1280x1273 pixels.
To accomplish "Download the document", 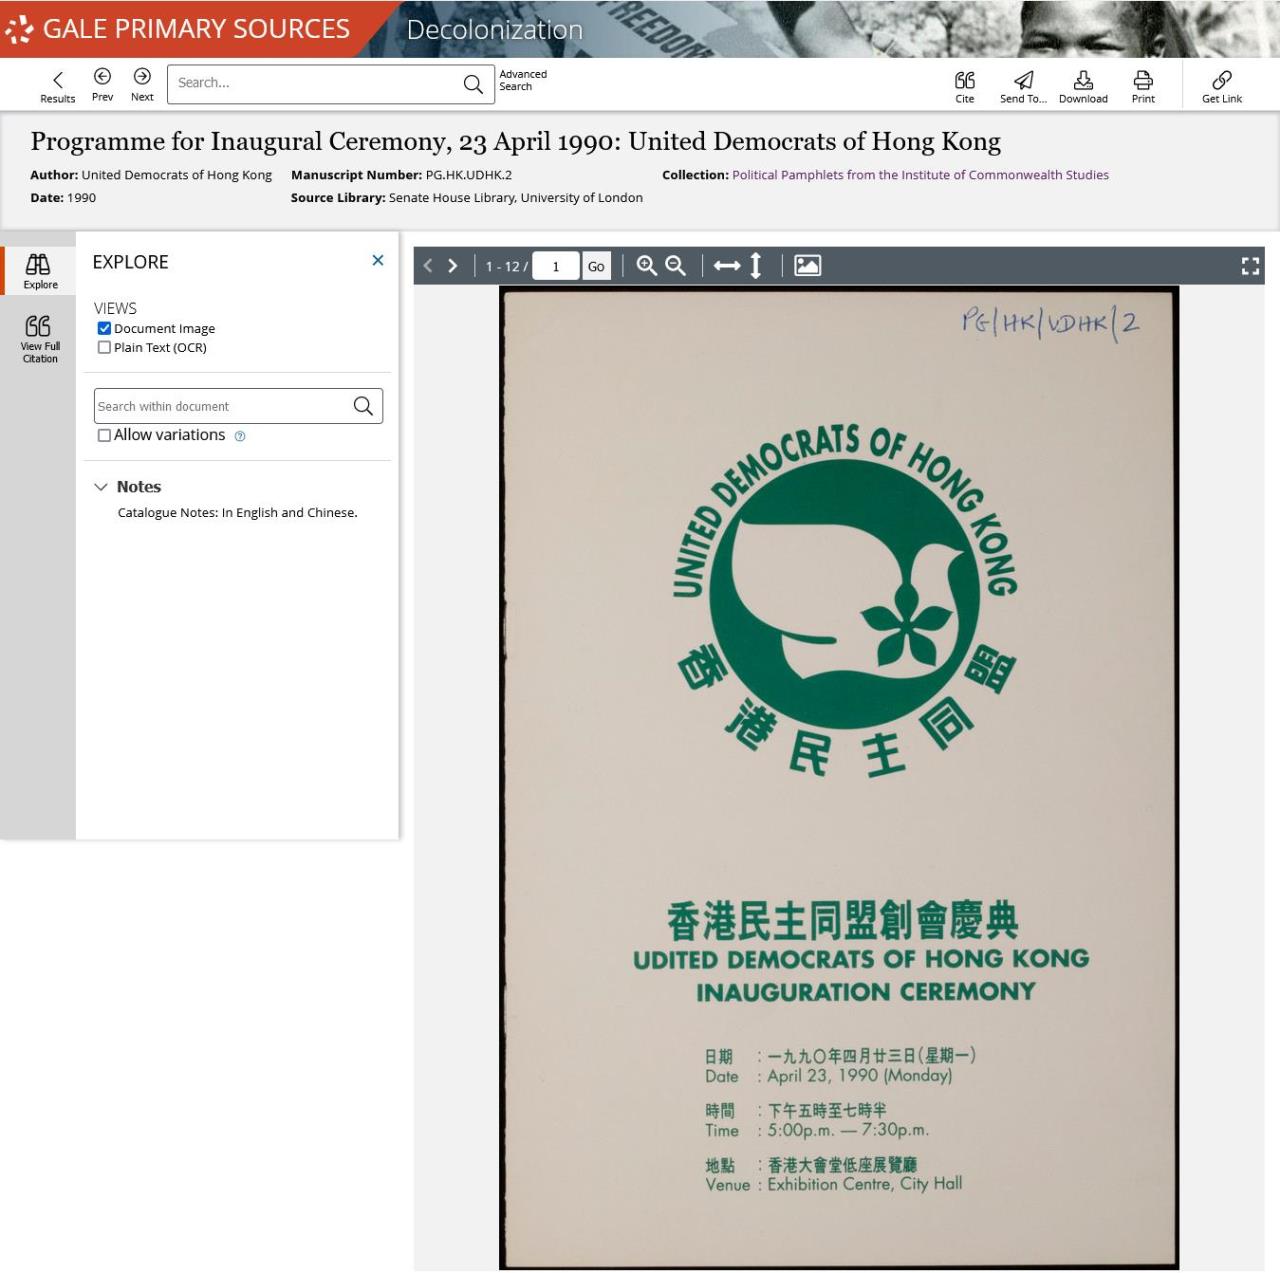I will (1083, 87).
